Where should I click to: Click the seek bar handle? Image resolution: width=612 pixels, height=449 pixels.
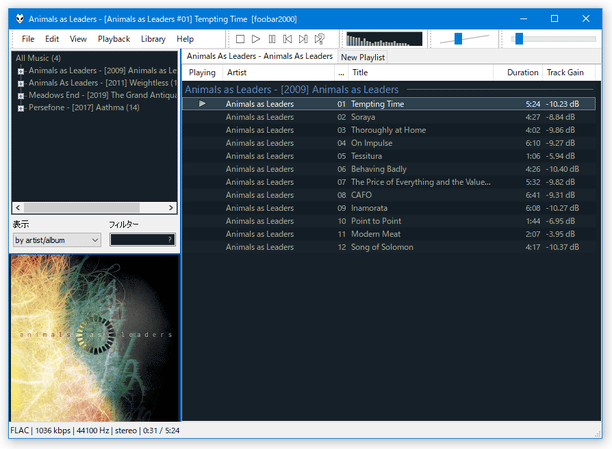[519, 38]
